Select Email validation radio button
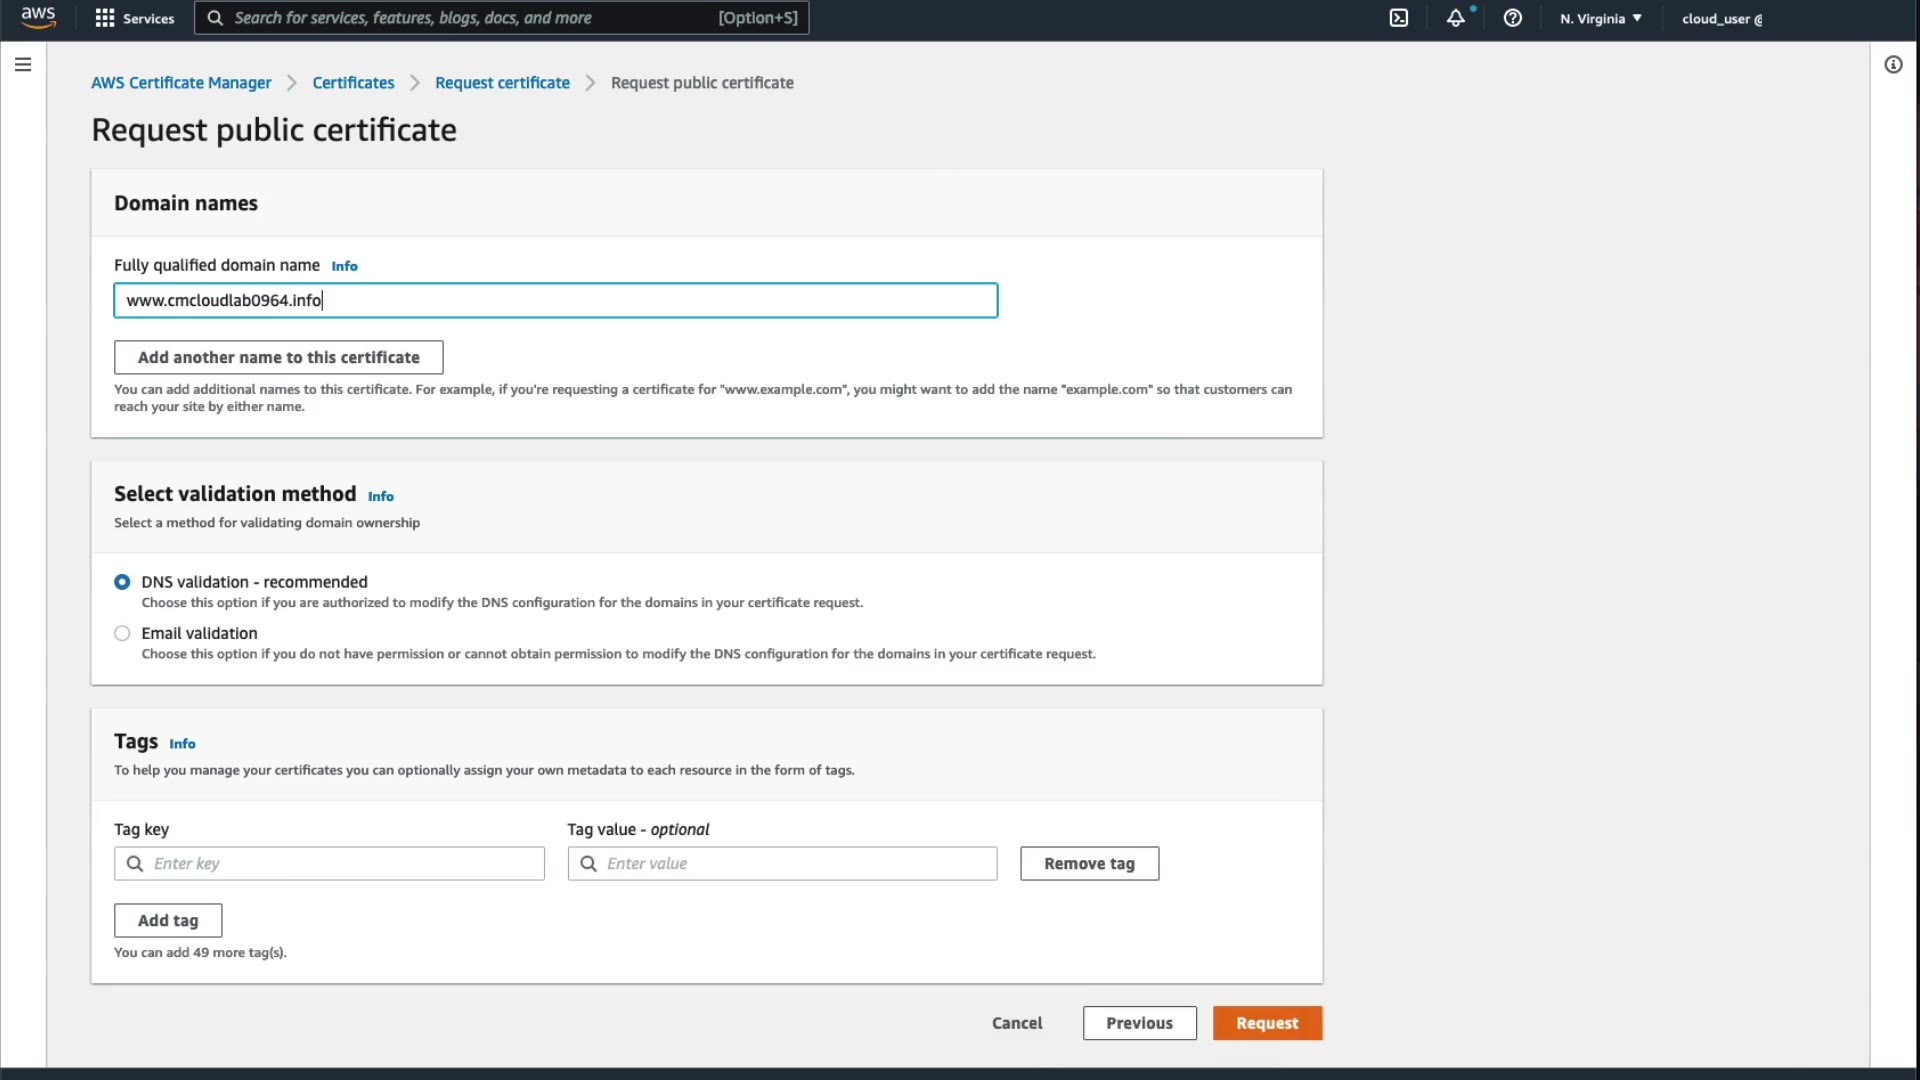Image resolution: width=1920 pixels, height=1080 pixels. tap(122, 633)
